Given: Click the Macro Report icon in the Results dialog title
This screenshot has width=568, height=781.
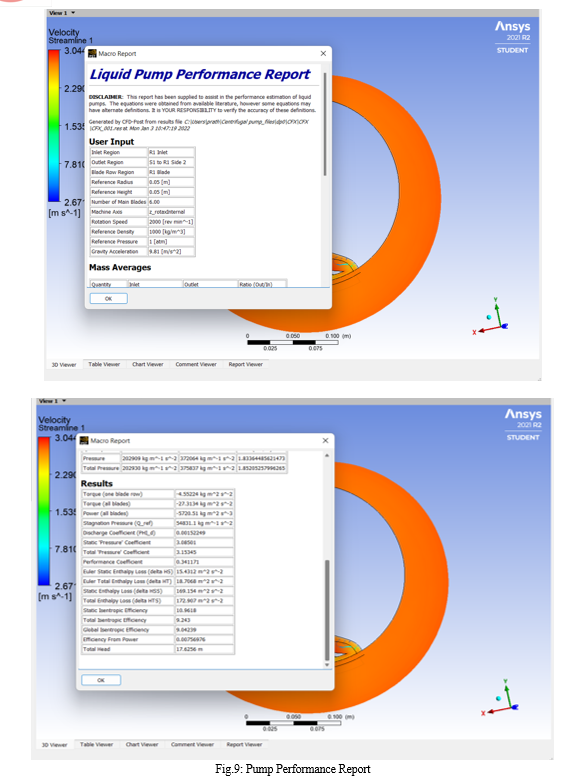Looking at the screenshot, I should point(84,440).
